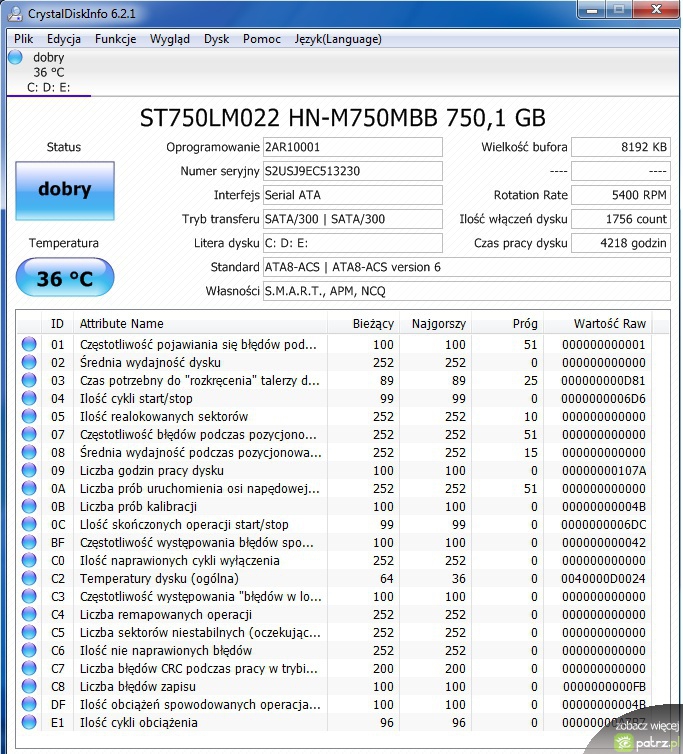Click the 36 °C temperature button
Viewport: 683px width, 754px height.
(x=64, y=278)
